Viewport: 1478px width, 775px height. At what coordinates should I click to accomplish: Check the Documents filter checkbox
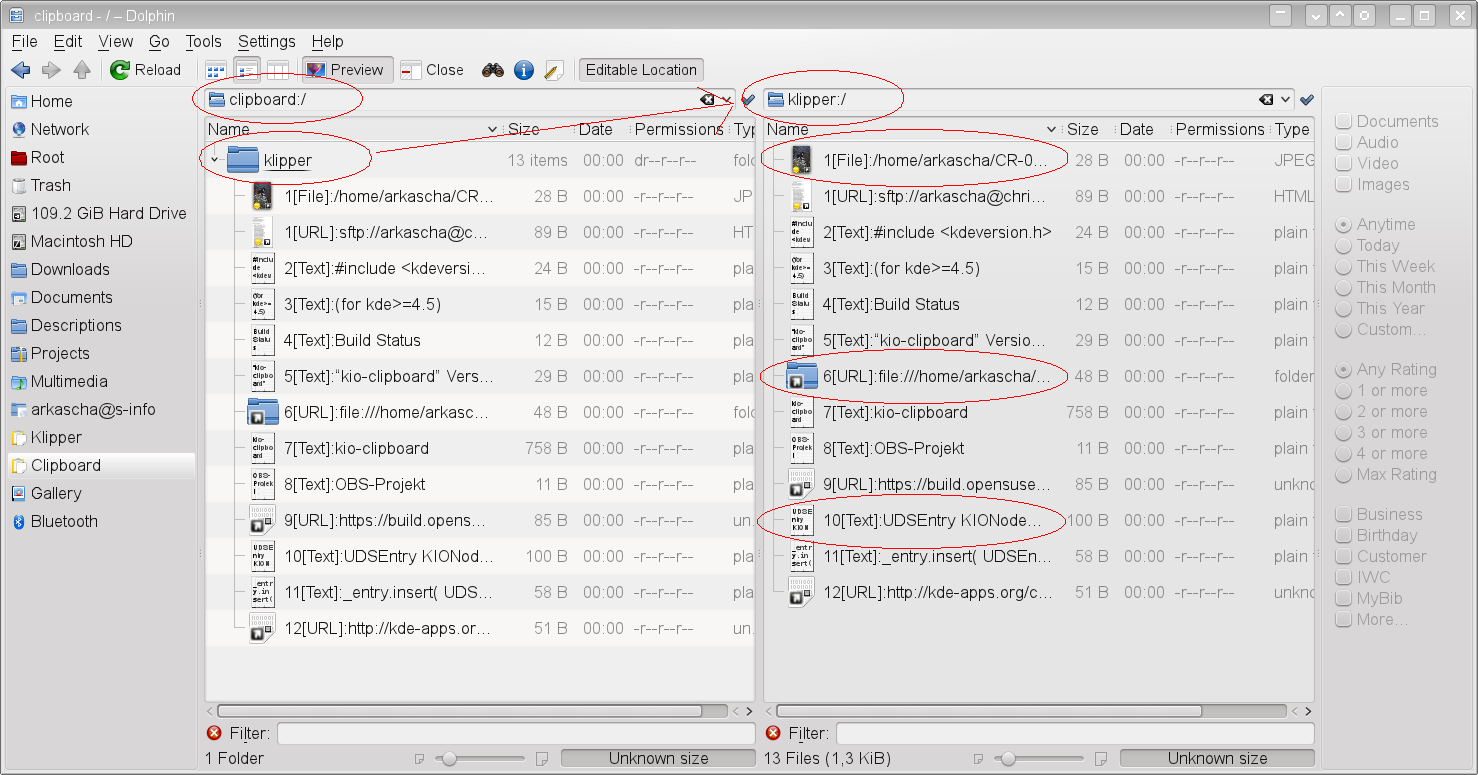pyautogui.click(x=1344, y=122)
